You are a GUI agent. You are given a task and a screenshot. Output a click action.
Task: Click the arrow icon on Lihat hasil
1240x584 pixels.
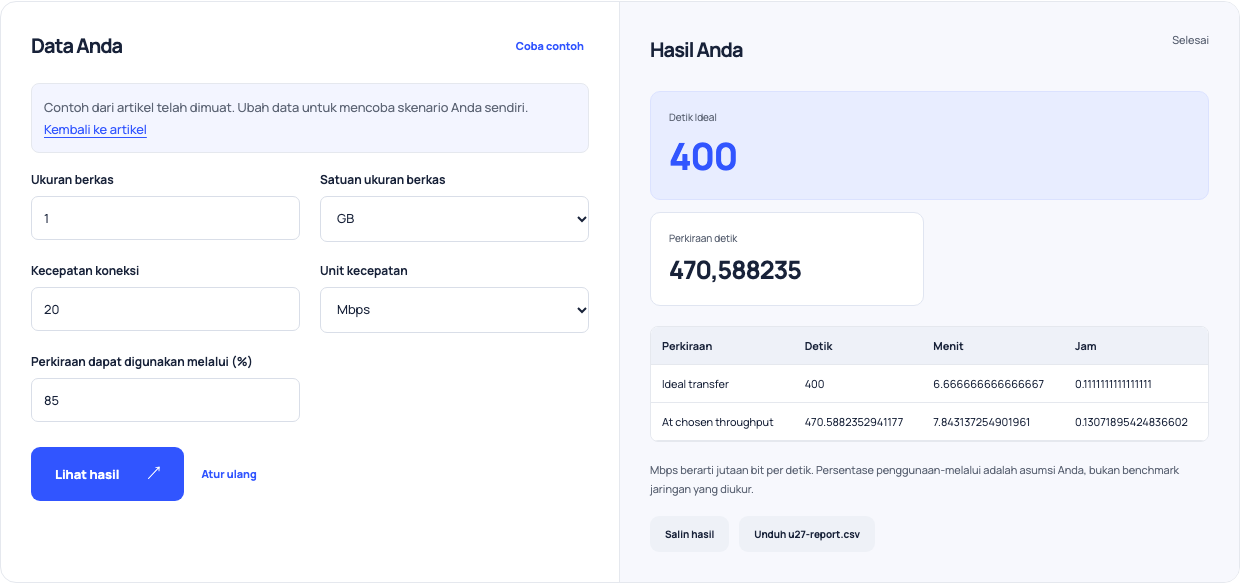[x=154, y=473]
